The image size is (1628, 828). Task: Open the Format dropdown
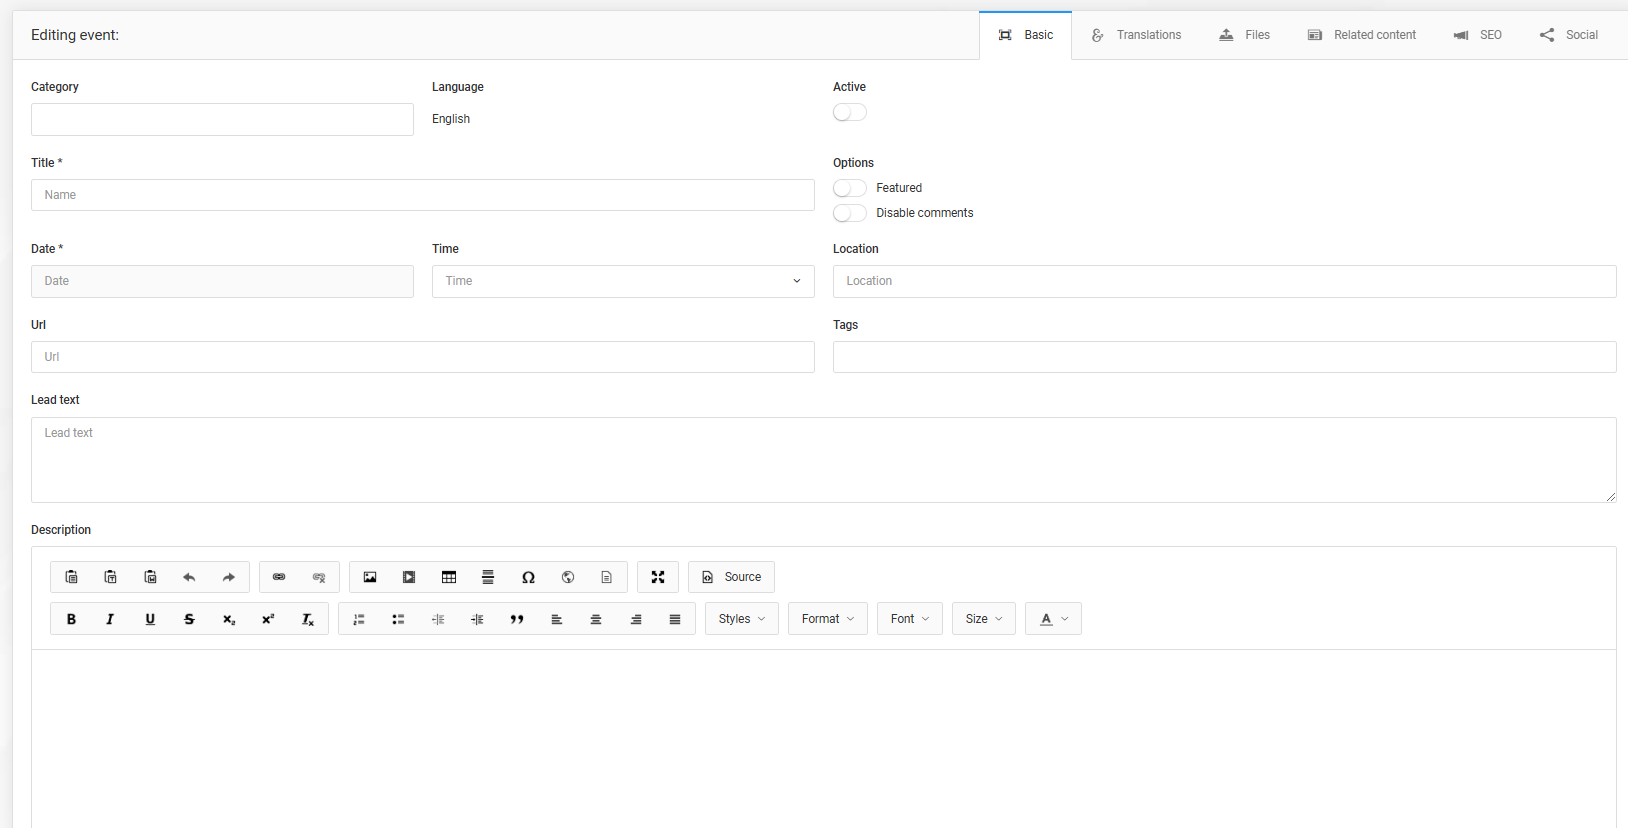[x=827, y=619]
